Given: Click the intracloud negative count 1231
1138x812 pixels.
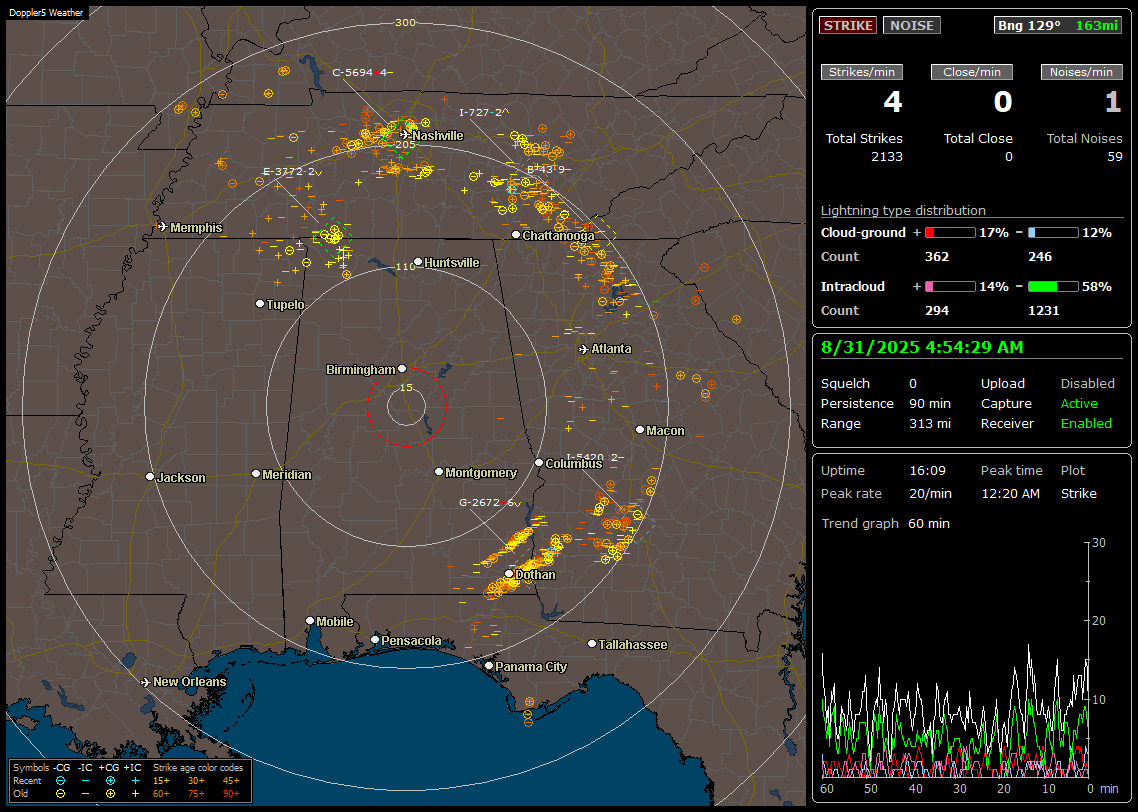Looking at the screenshot, I should (1044, 311).
